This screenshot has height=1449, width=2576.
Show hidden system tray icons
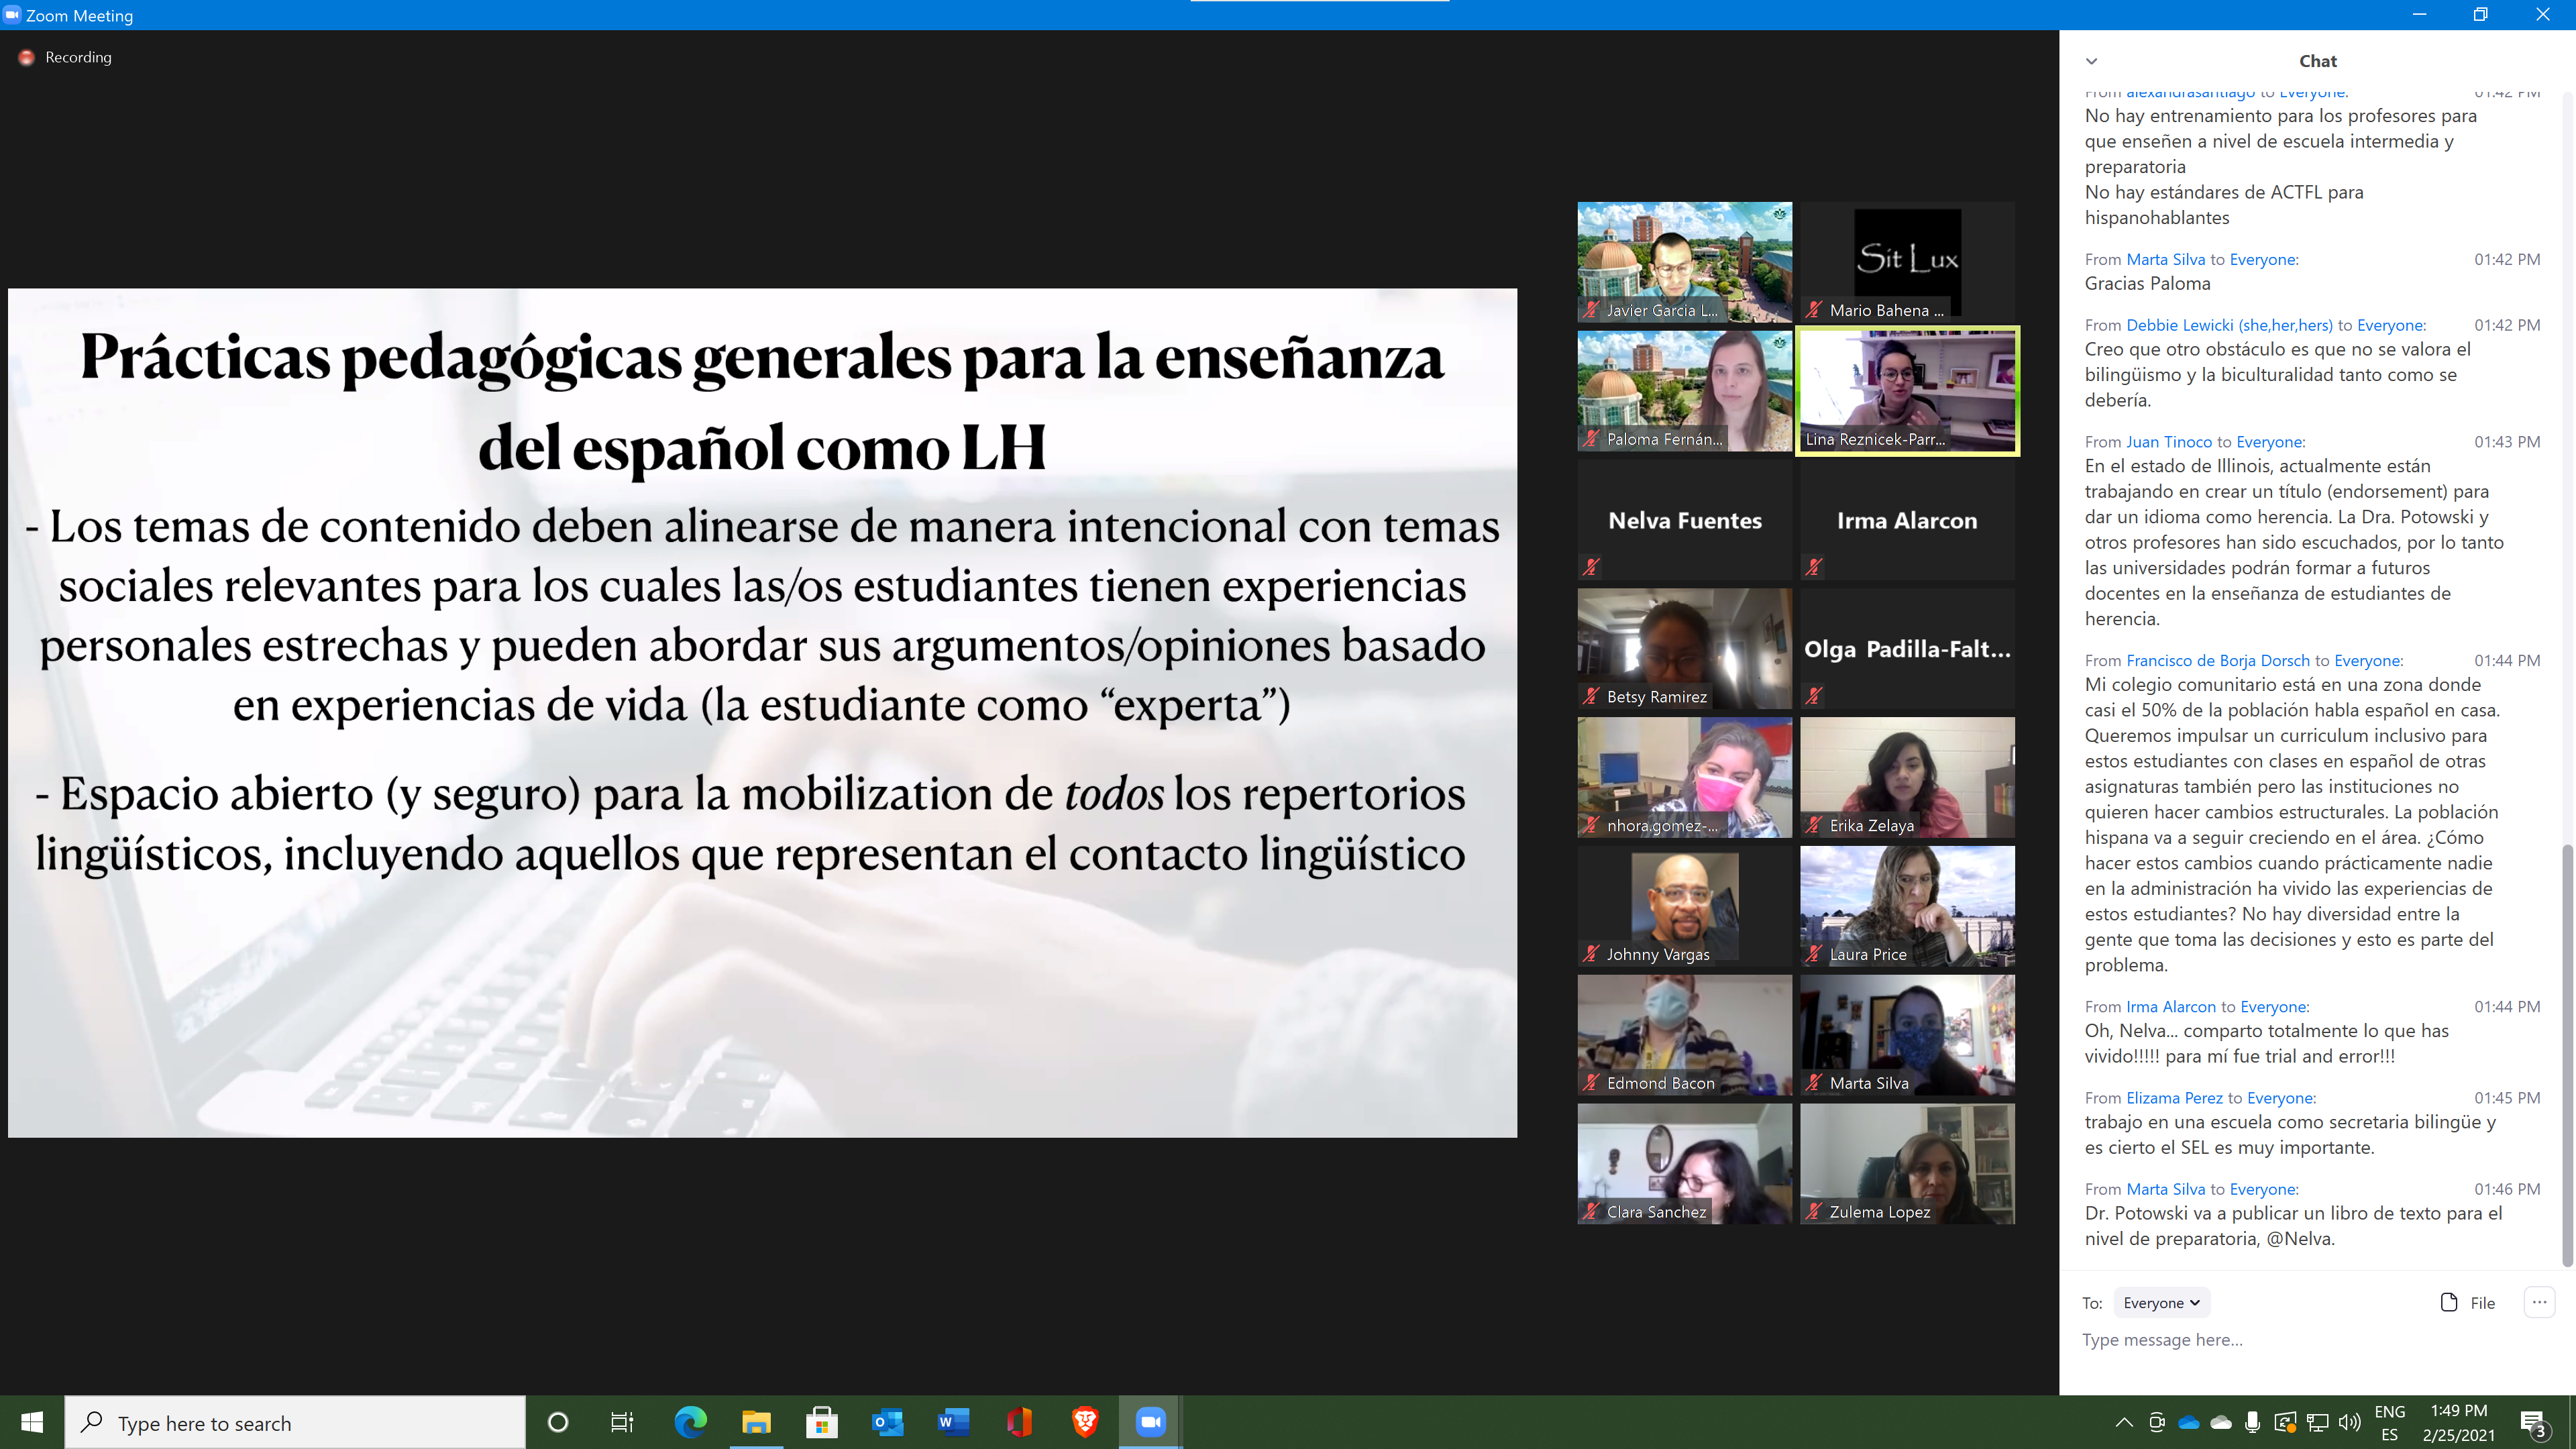(2124, 1422)
